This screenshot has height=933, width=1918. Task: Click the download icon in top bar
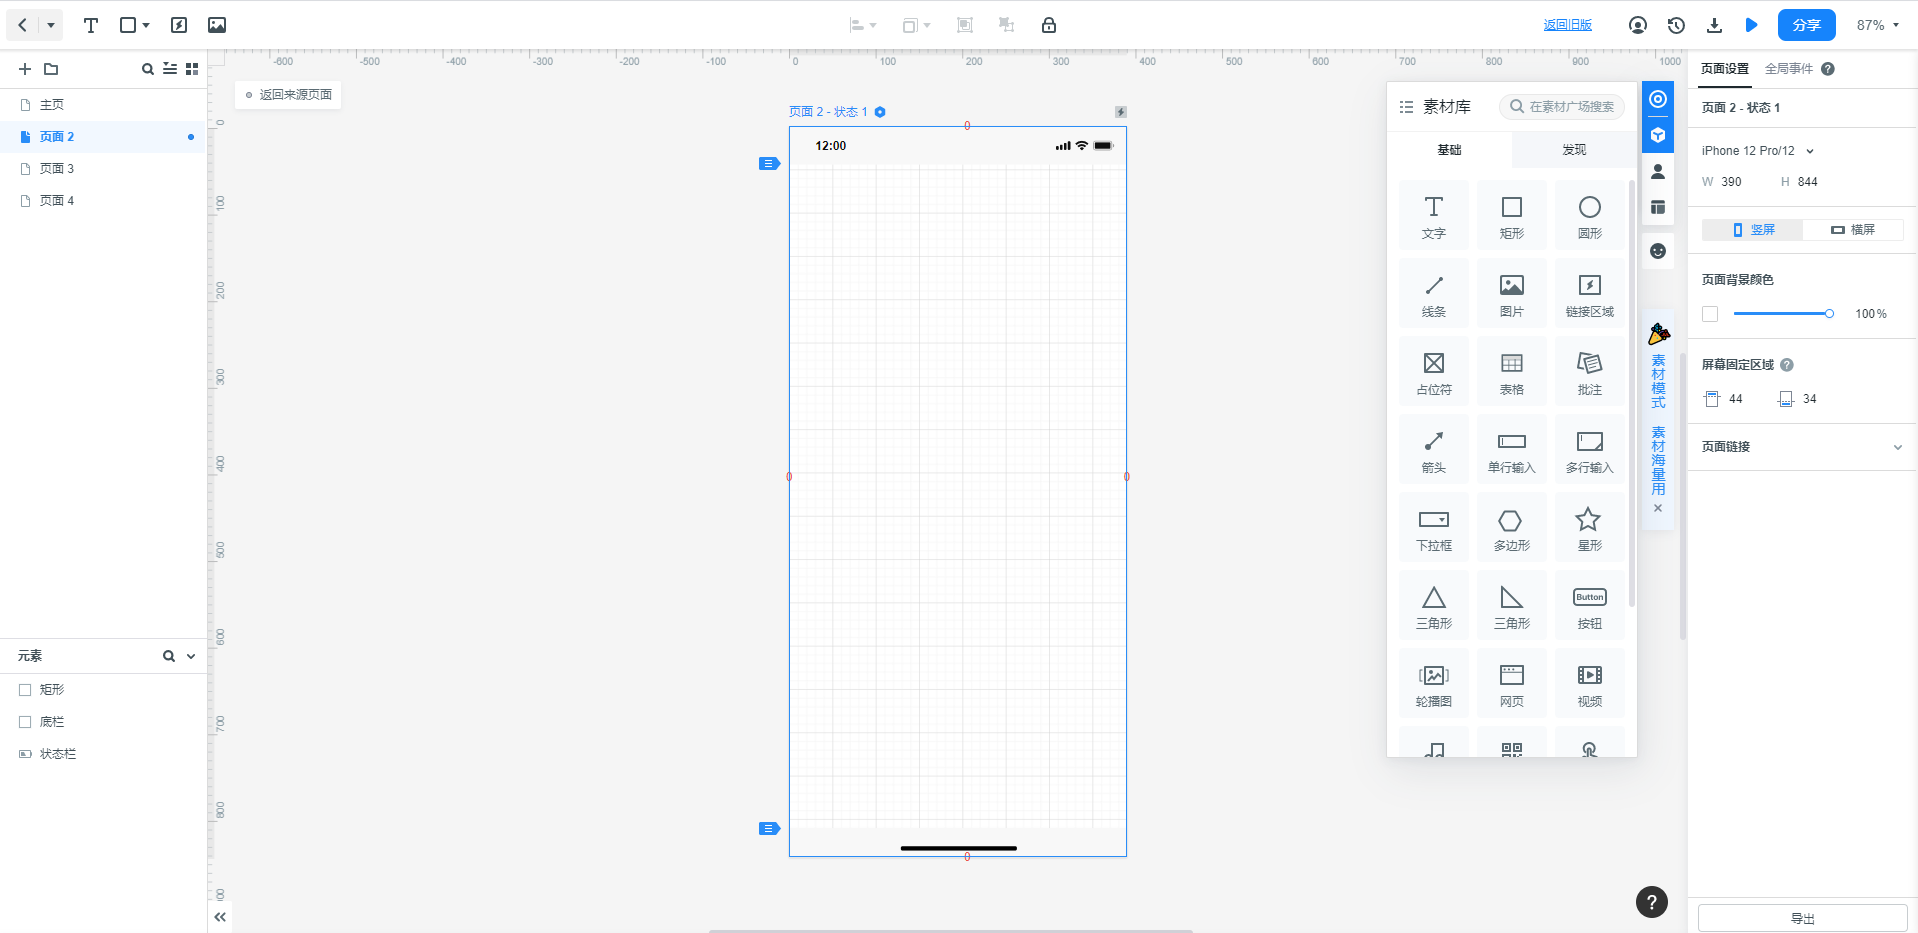1714,25
